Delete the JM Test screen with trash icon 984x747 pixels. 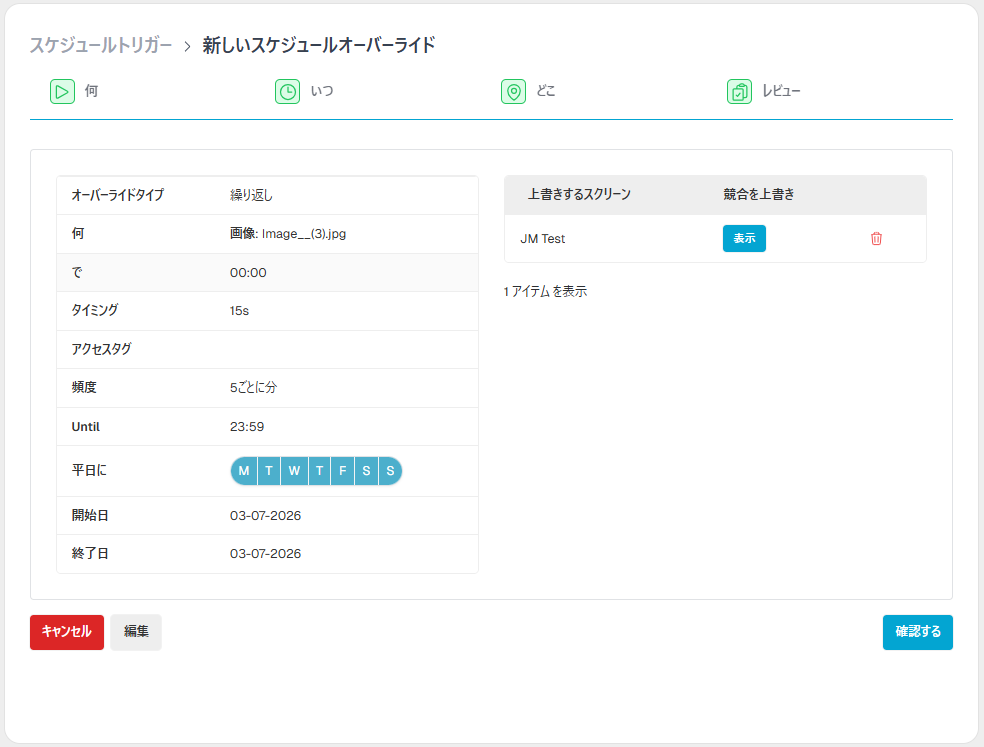point(876,239)
